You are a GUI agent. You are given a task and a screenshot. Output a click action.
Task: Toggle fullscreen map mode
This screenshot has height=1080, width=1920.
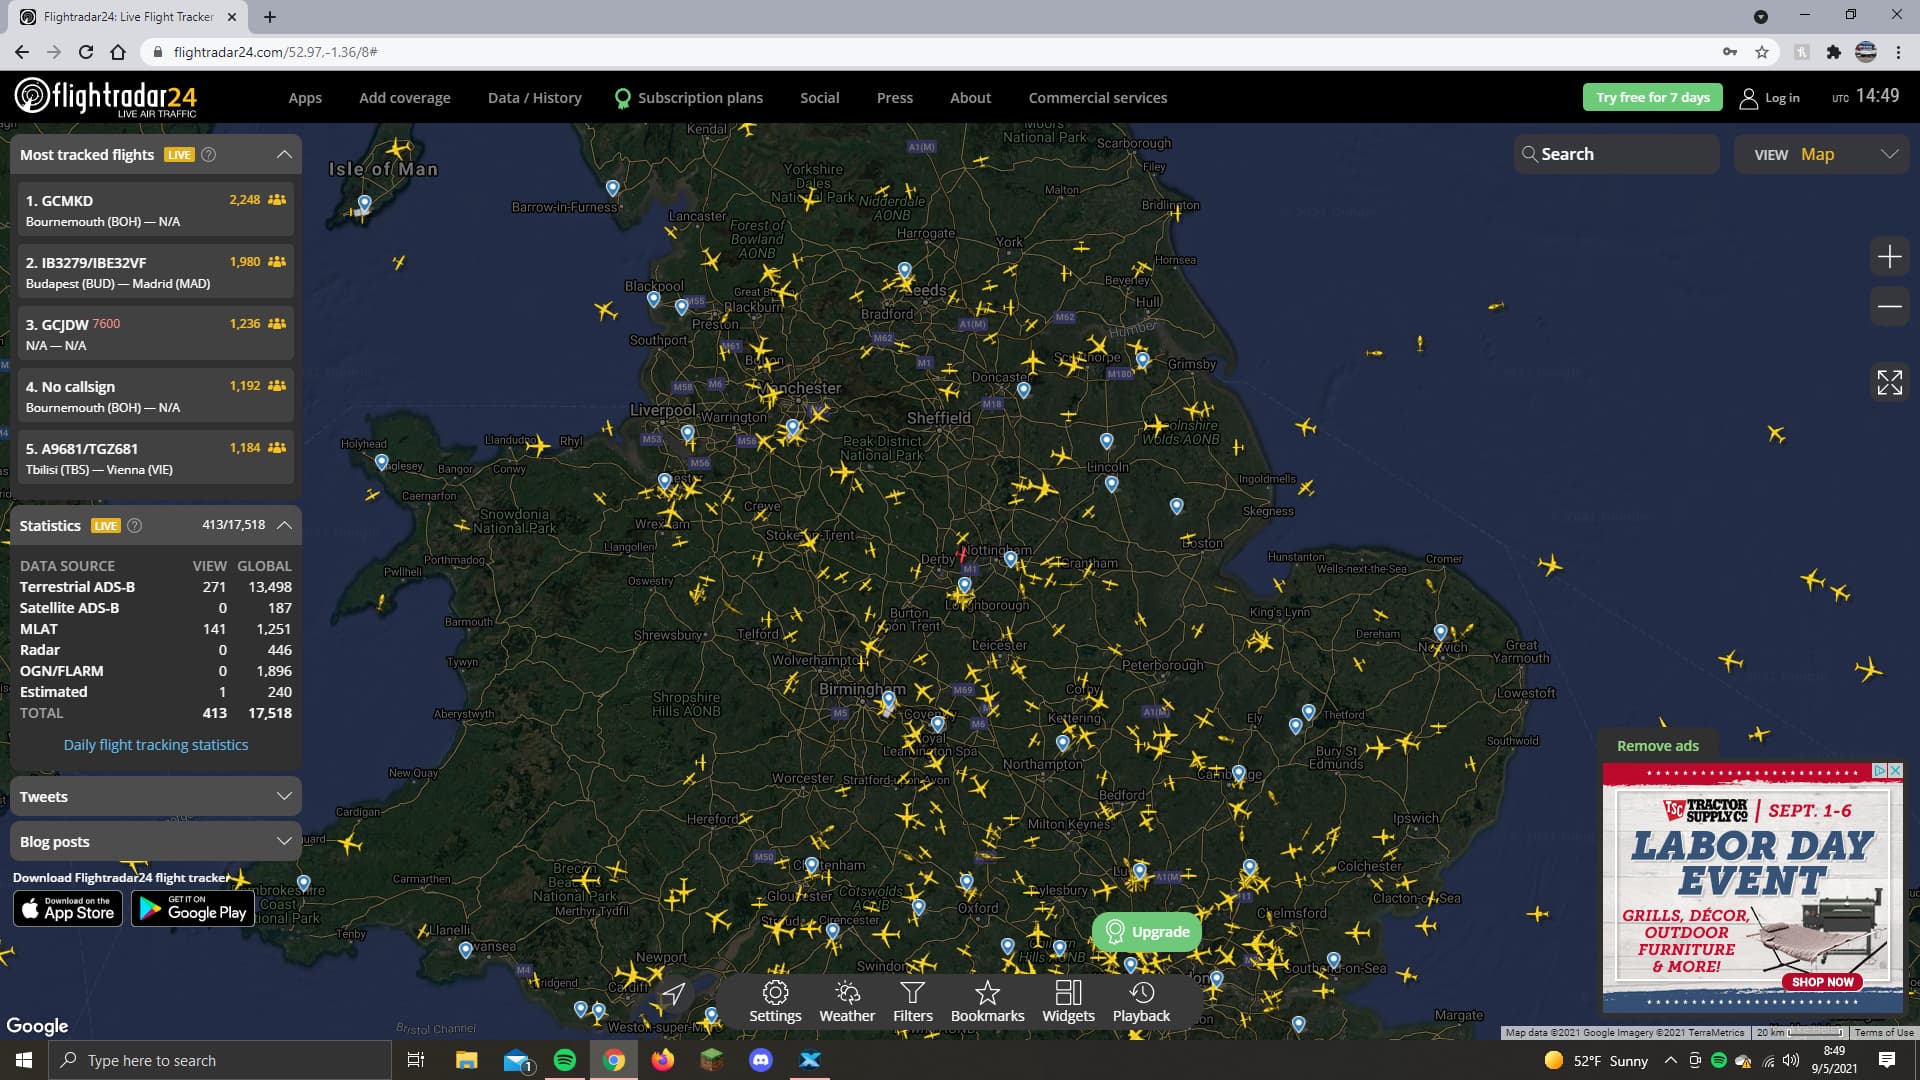click(x=1889, y=382)
